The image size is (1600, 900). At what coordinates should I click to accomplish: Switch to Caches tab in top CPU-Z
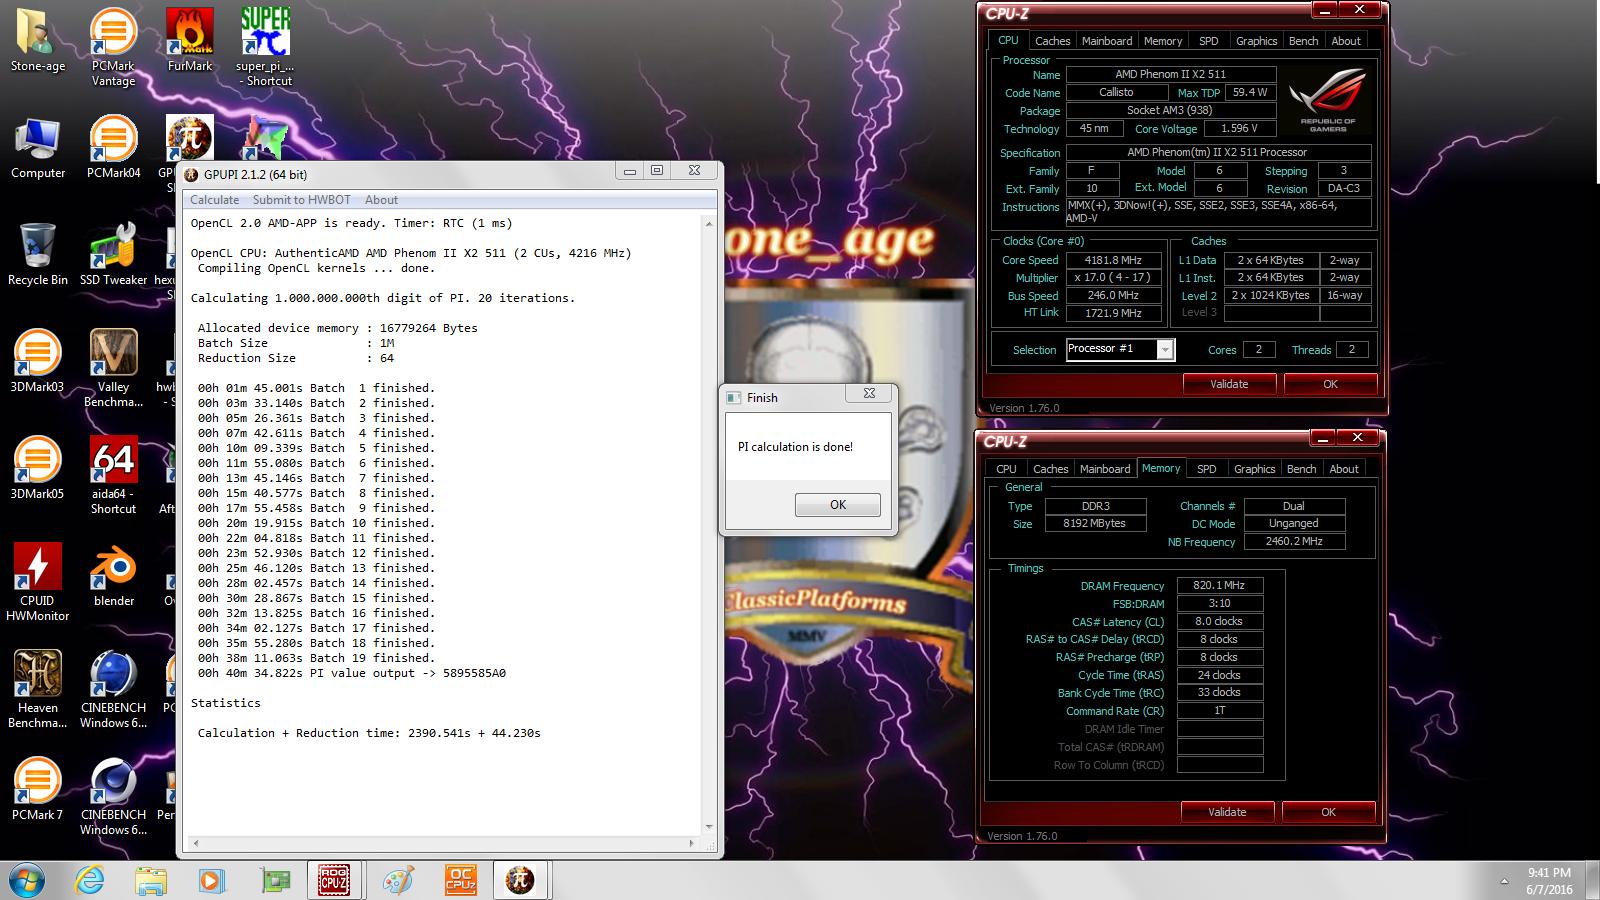click(x=1052, y=41)
